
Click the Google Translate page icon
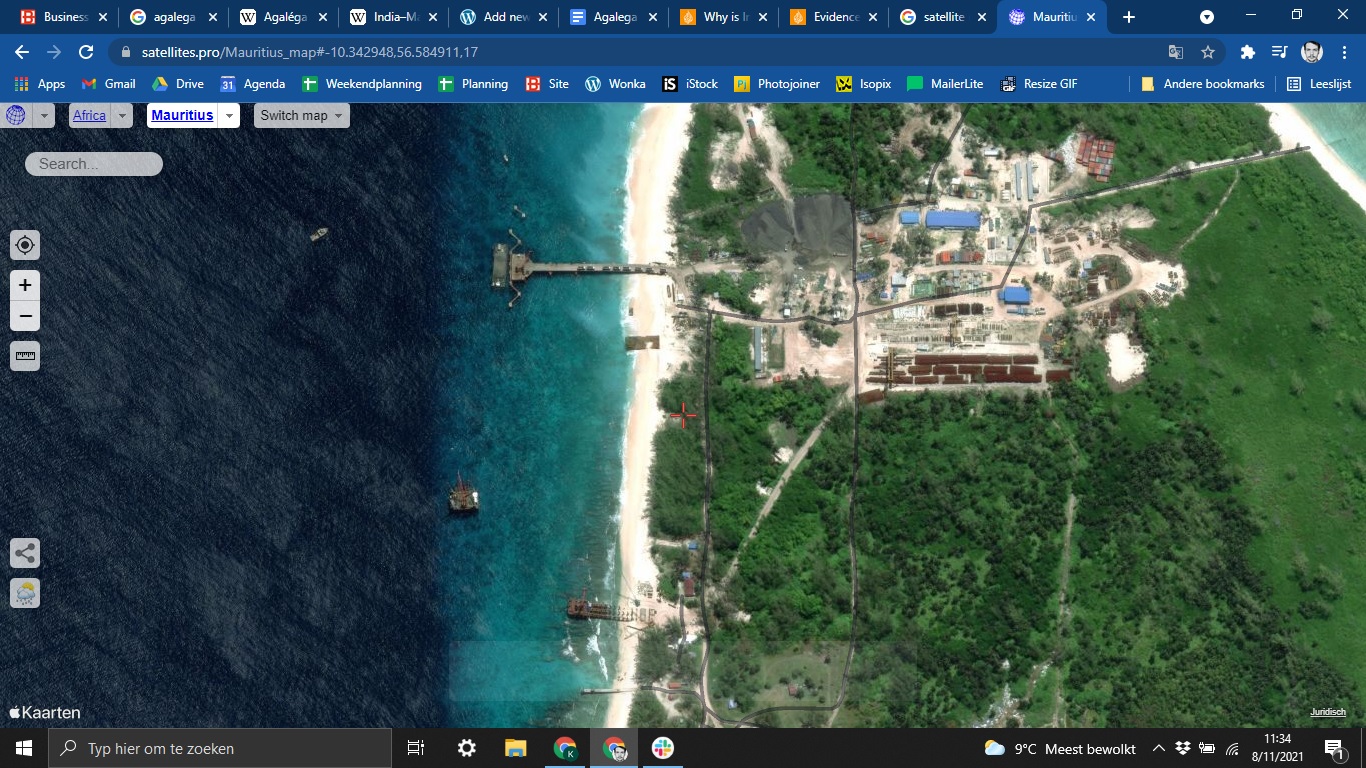pos(1176,52)
